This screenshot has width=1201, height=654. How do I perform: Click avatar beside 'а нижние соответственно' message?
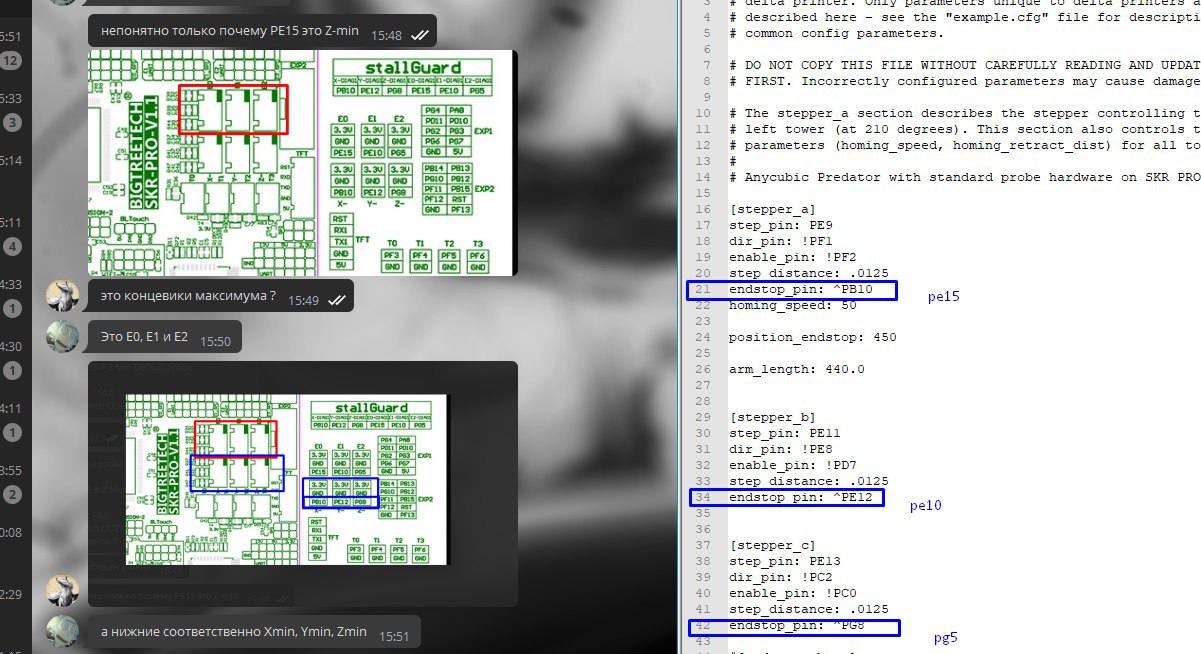tap(63, 631)
